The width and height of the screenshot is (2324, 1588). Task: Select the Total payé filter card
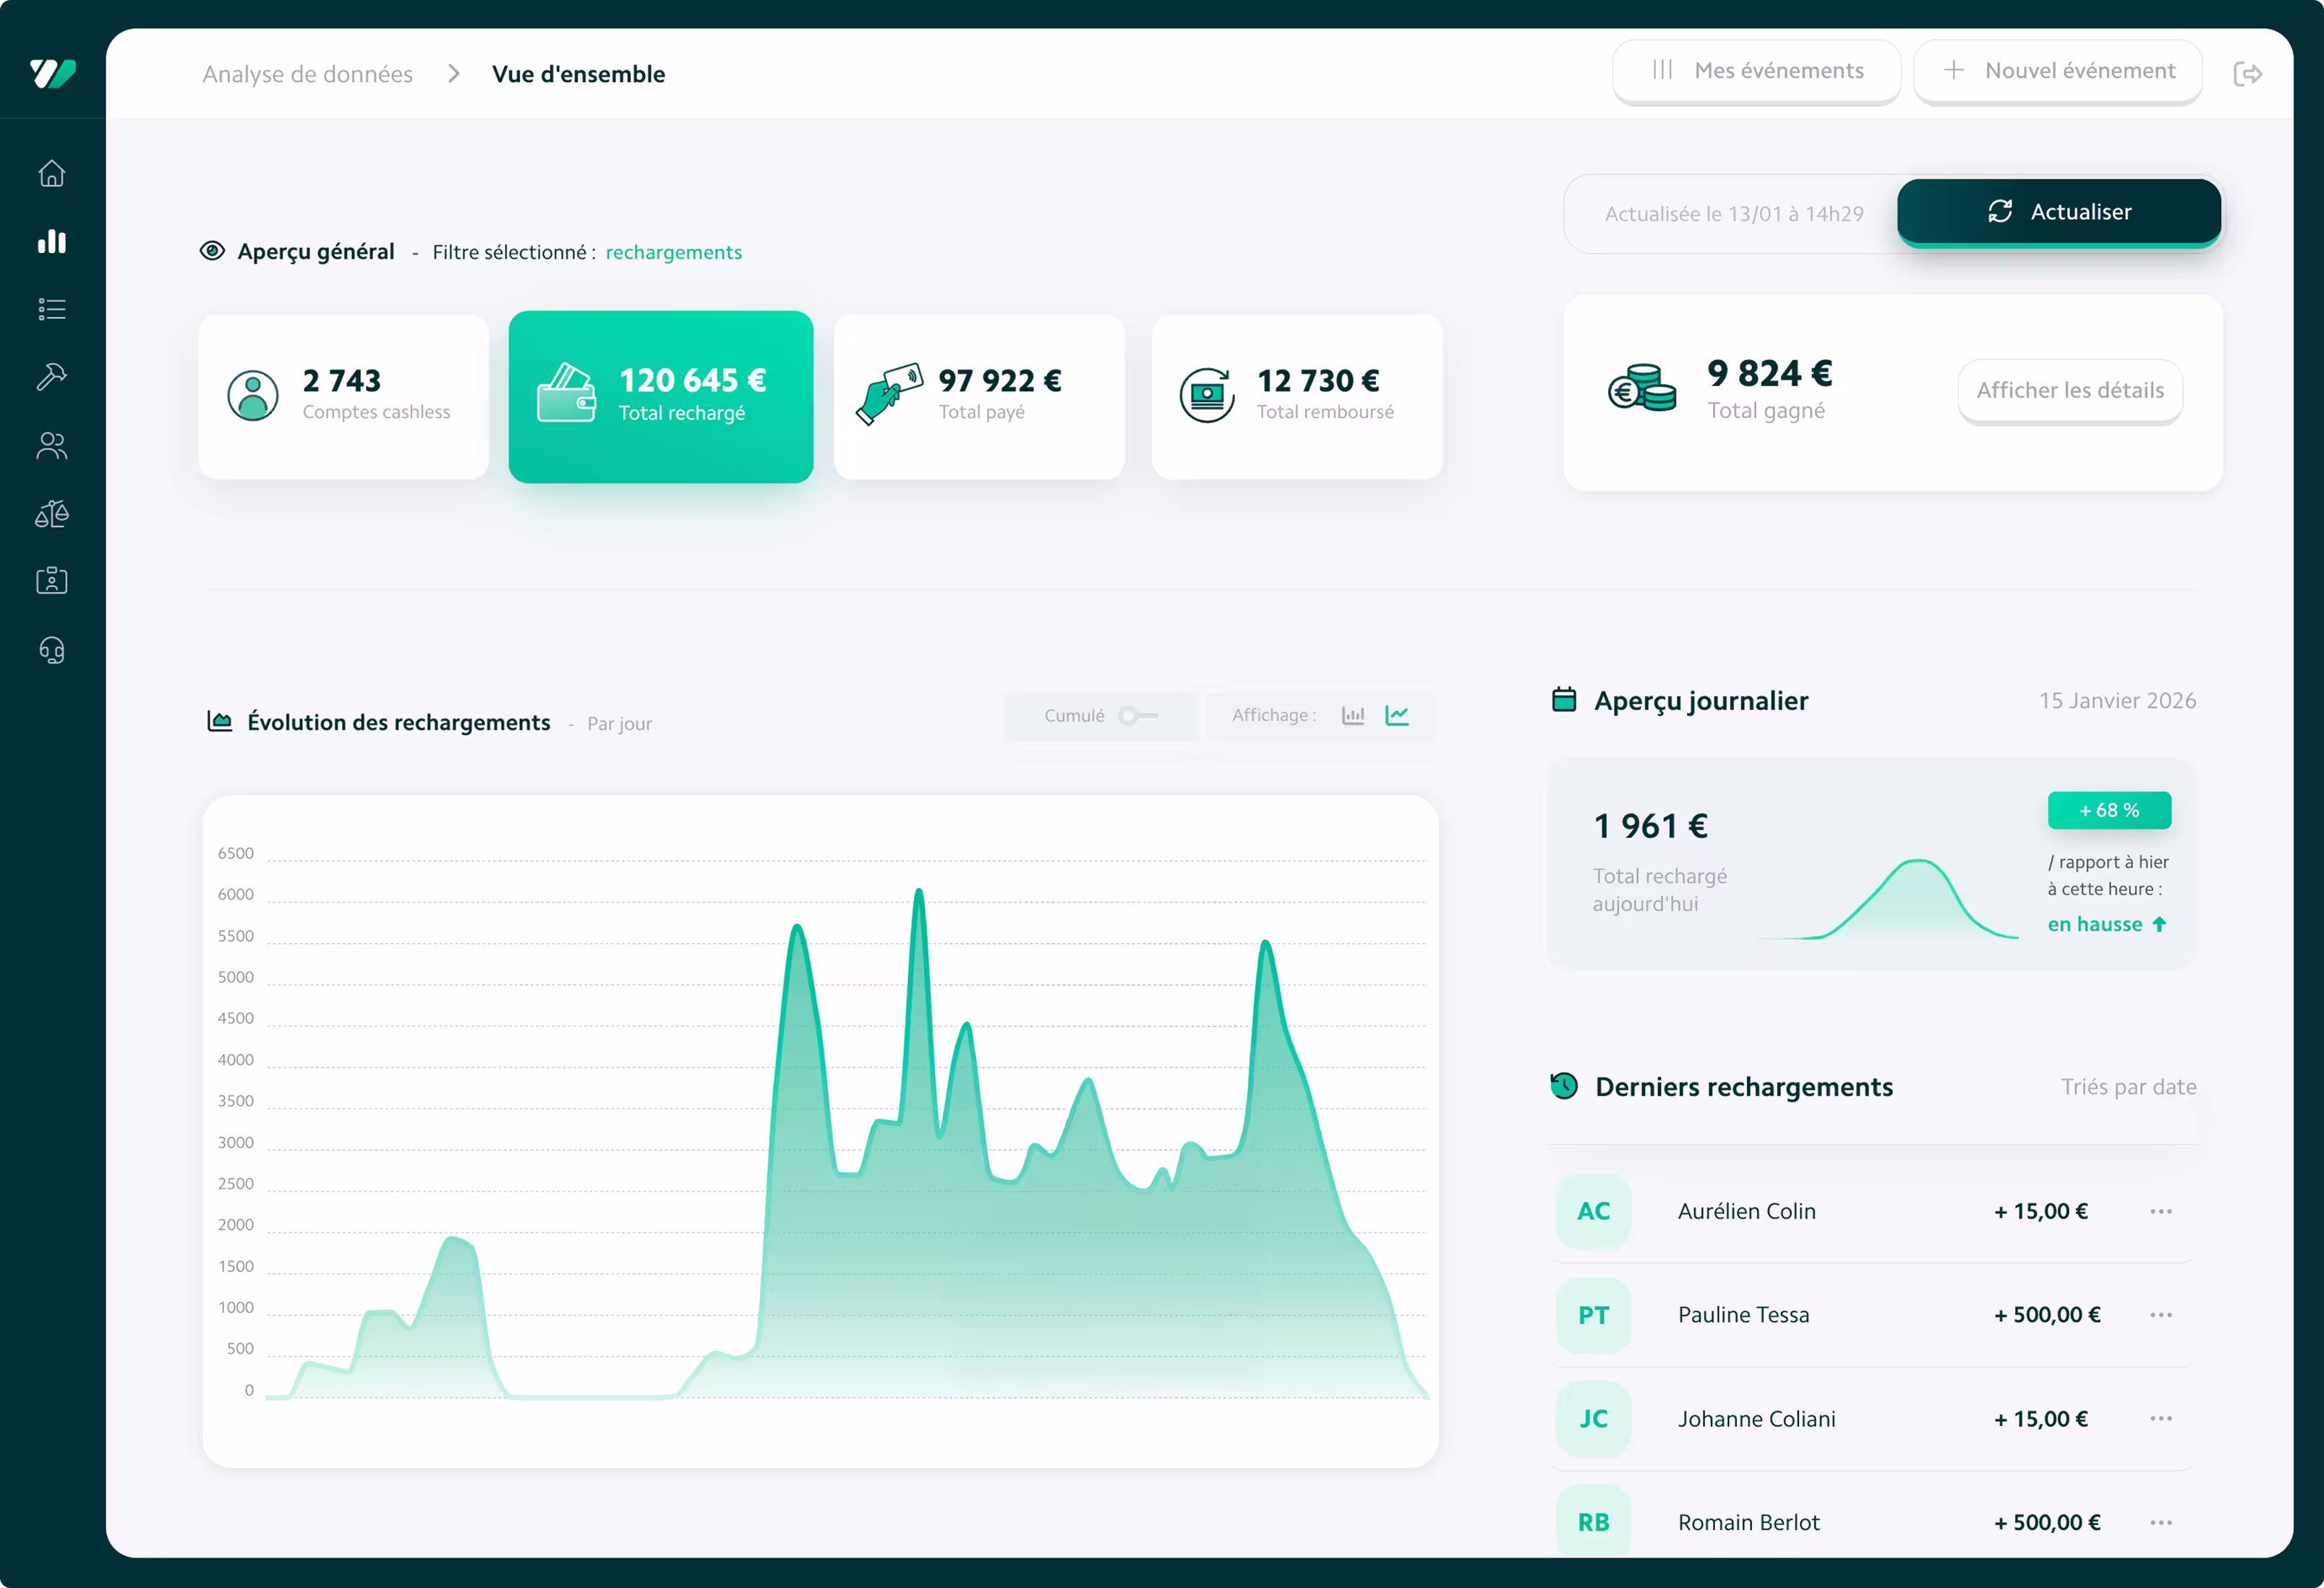pos(978,396)
